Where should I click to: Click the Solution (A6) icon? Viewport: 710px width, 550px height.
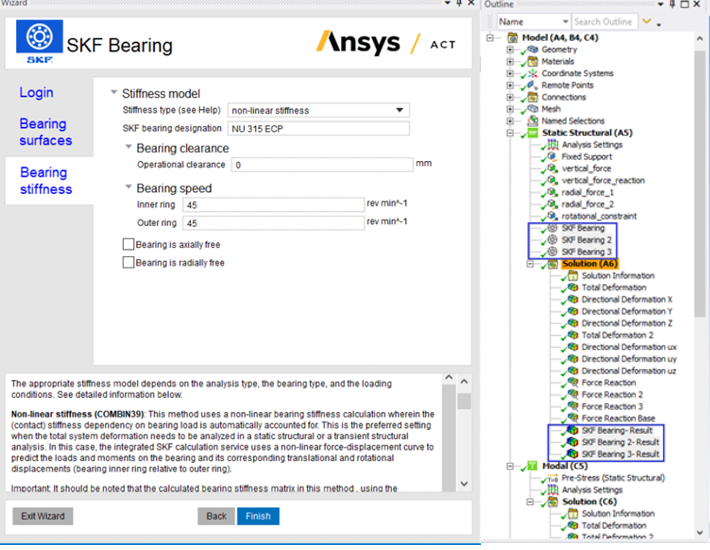coord(553,263)
